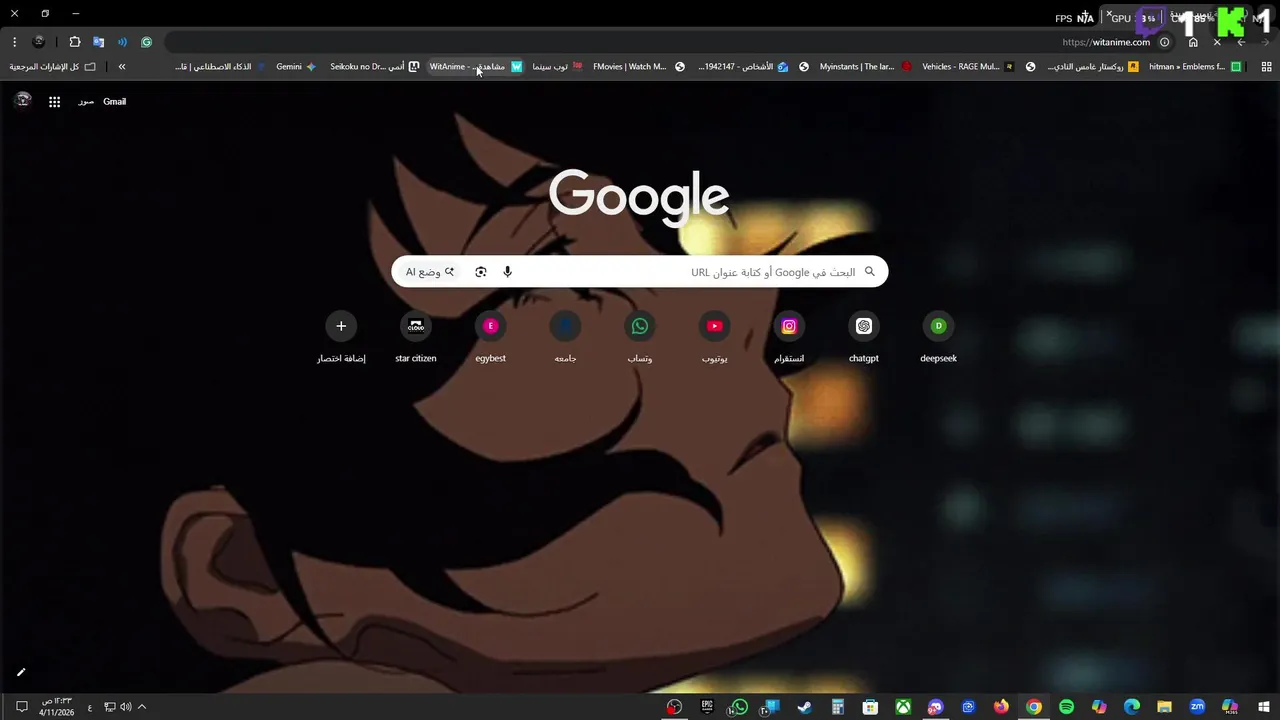Open the Google apps grid launcher
The height and width of the screenshot is (720, 1280).
pos(55,101)
